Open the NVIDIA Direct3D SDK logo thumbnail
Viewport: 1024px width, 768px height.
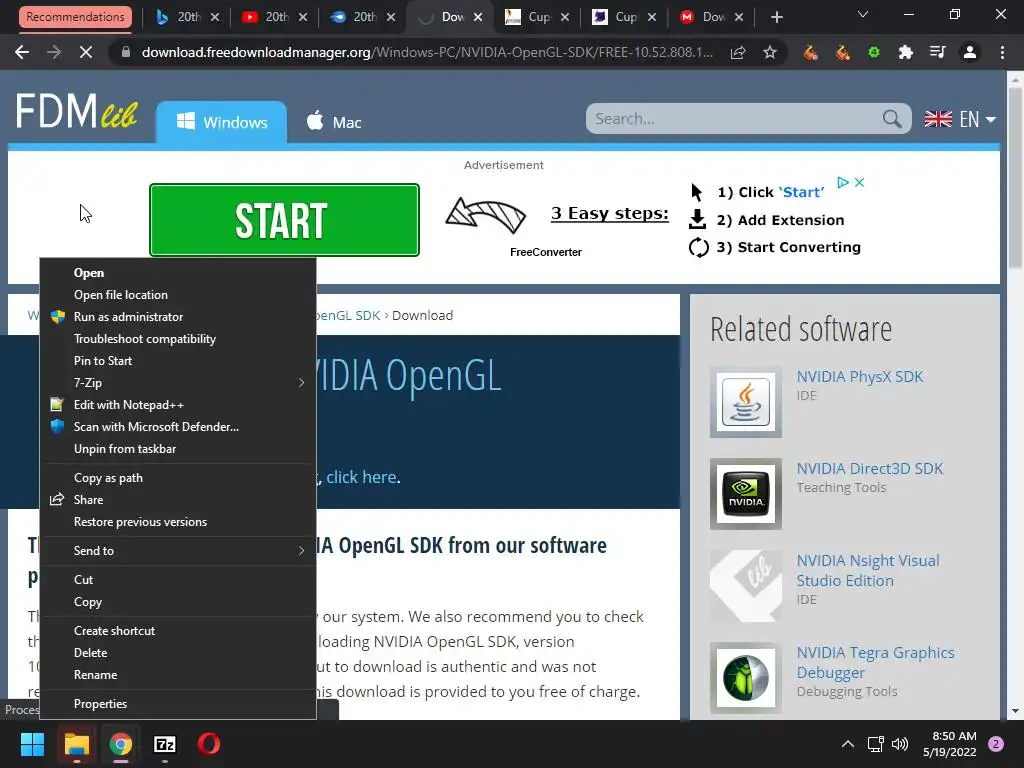[746, 494]
